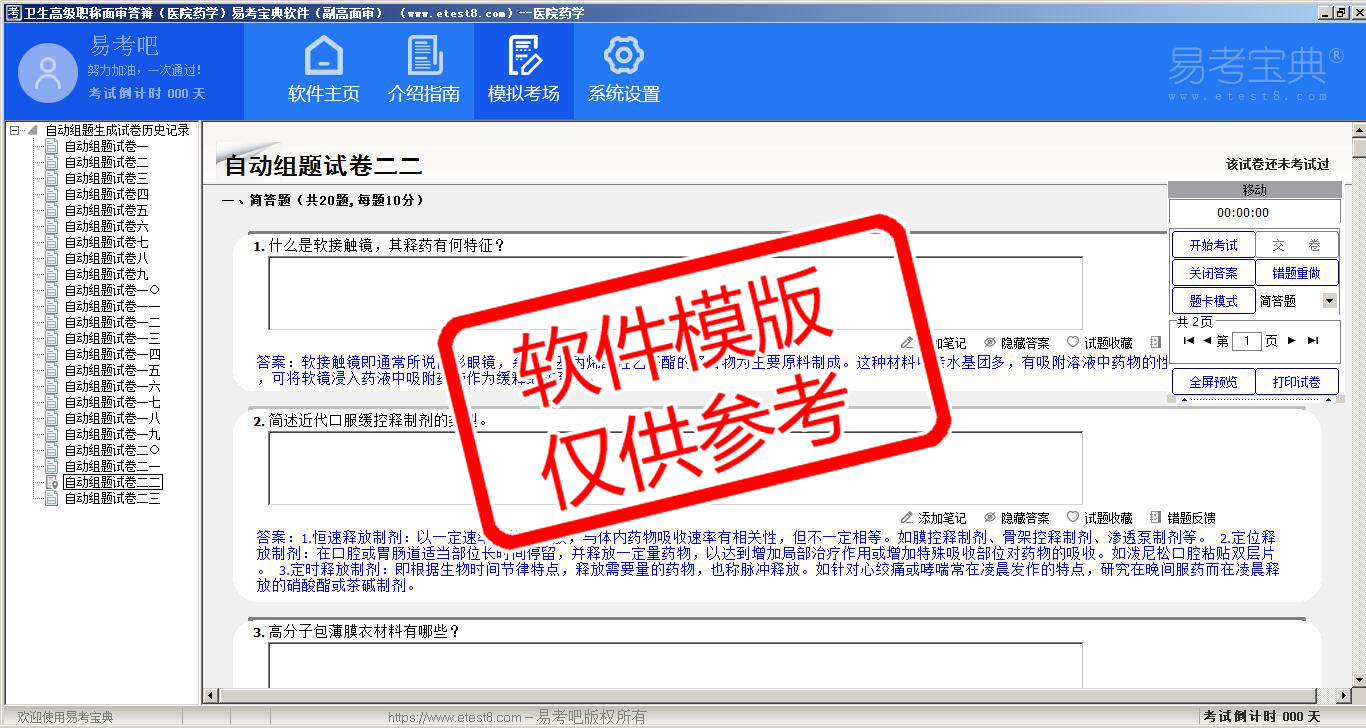Click the answer box for question 2

coord(675,468)
